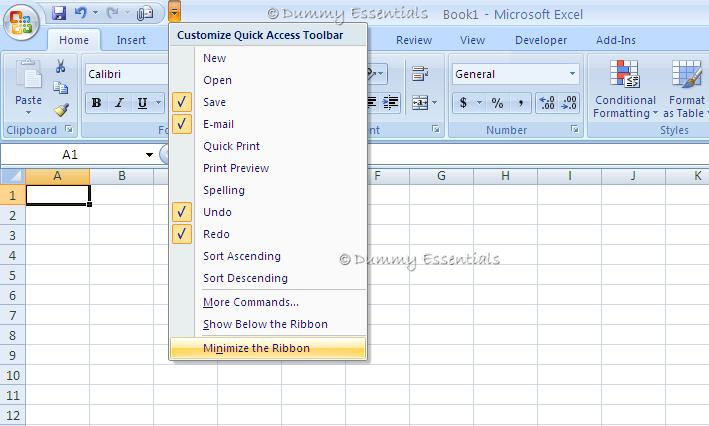This screenshot has height=426, width=709.
Task: Click the Redo arrow icon
Action: click(112, 13)
